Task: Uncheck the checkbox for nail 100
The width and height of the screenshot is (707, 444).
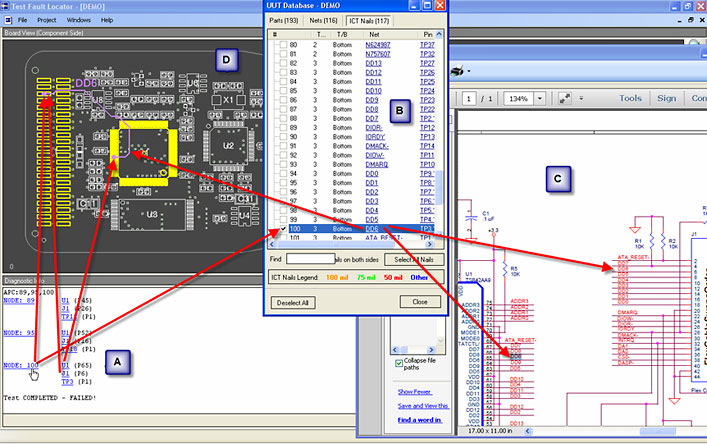Action: [283, 229]
